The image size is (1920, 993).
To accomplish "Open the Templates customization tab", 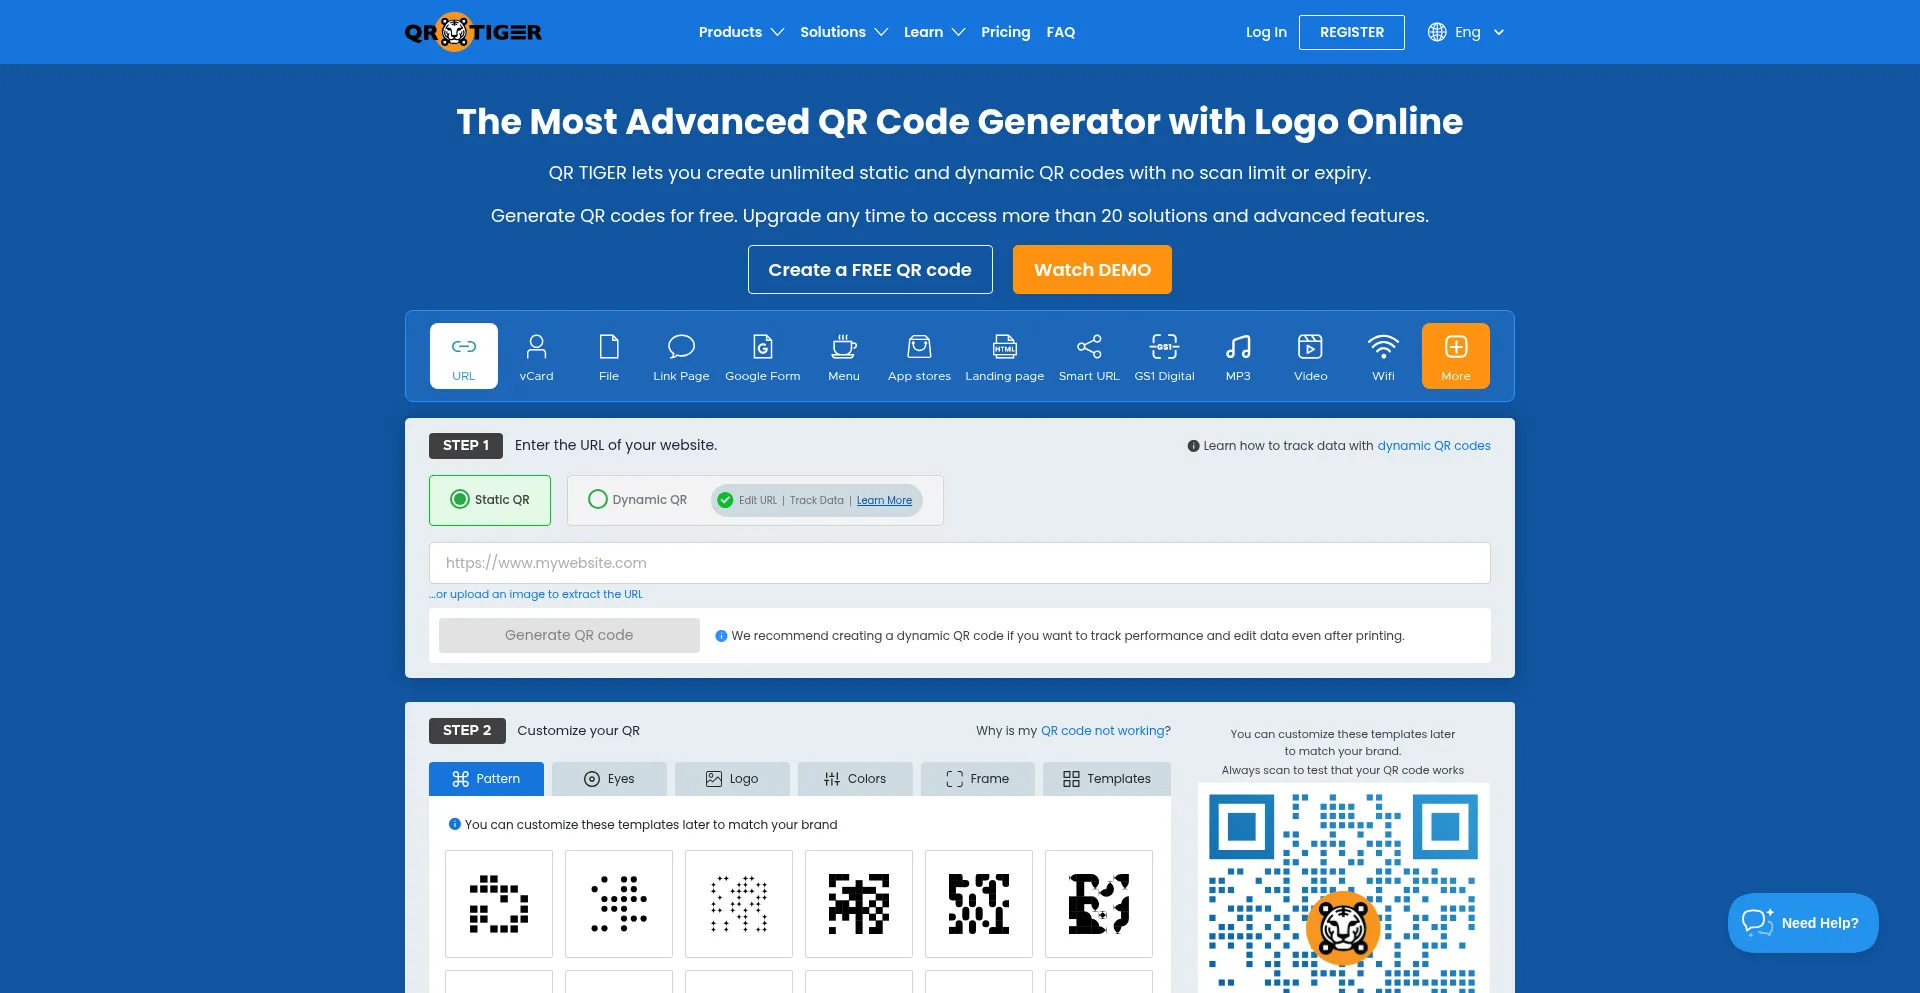I will [1106, 779].
